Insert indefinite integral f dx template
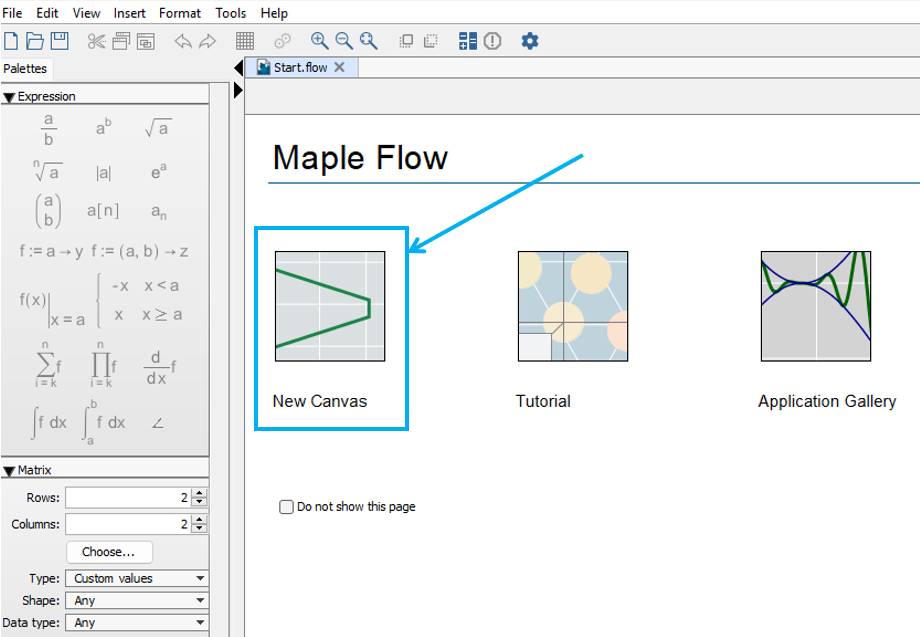The image size is (920, 637). tap(49, 423)
